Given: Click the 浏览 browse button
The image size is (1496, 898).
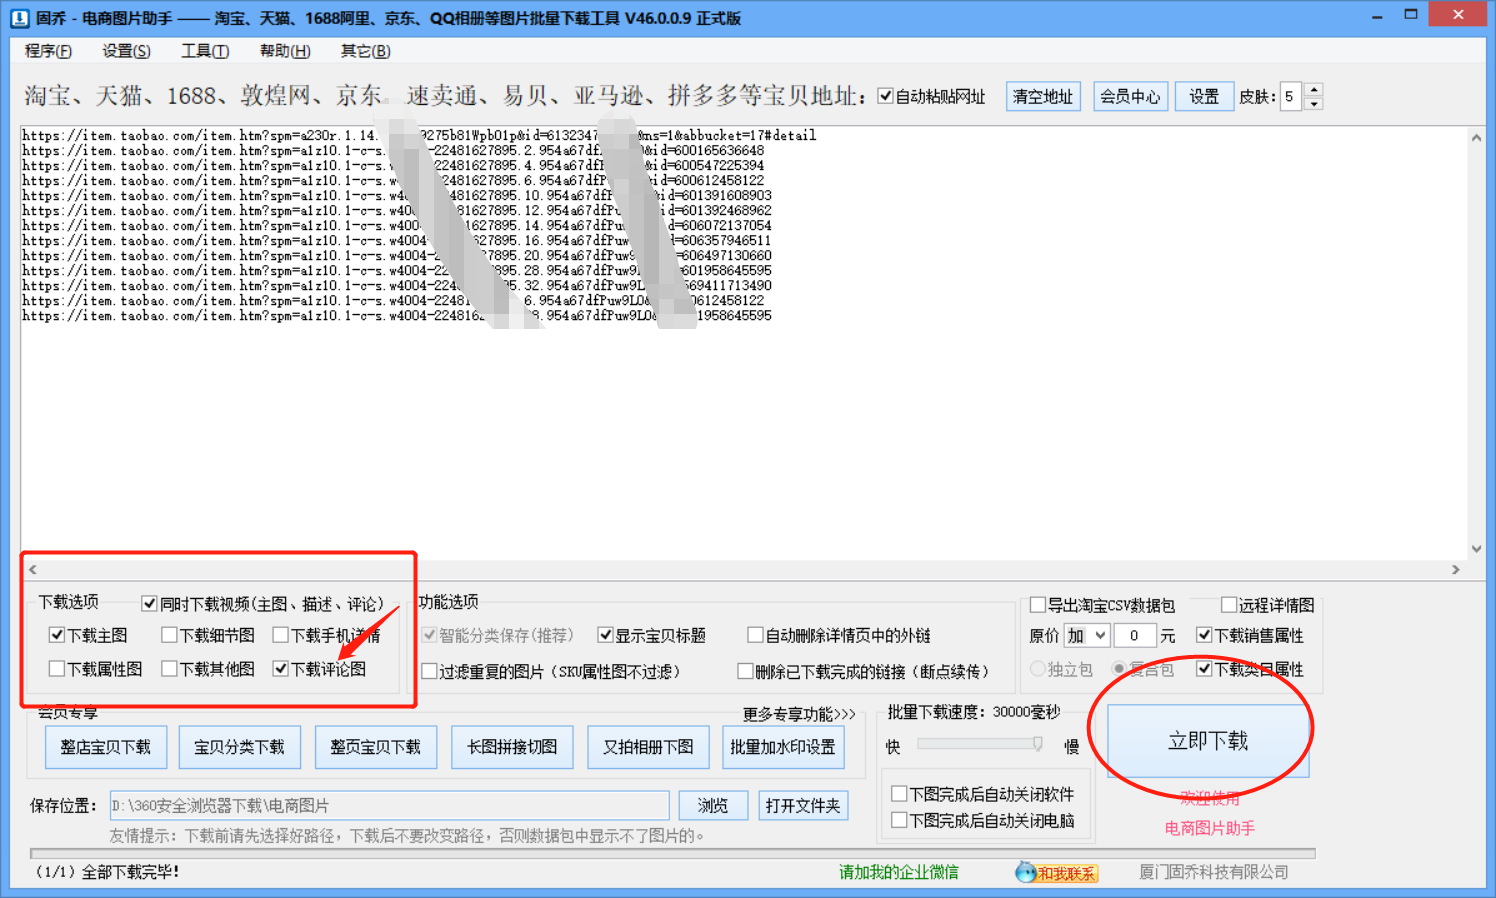Looking at the screenshot, I should point(713,805).
